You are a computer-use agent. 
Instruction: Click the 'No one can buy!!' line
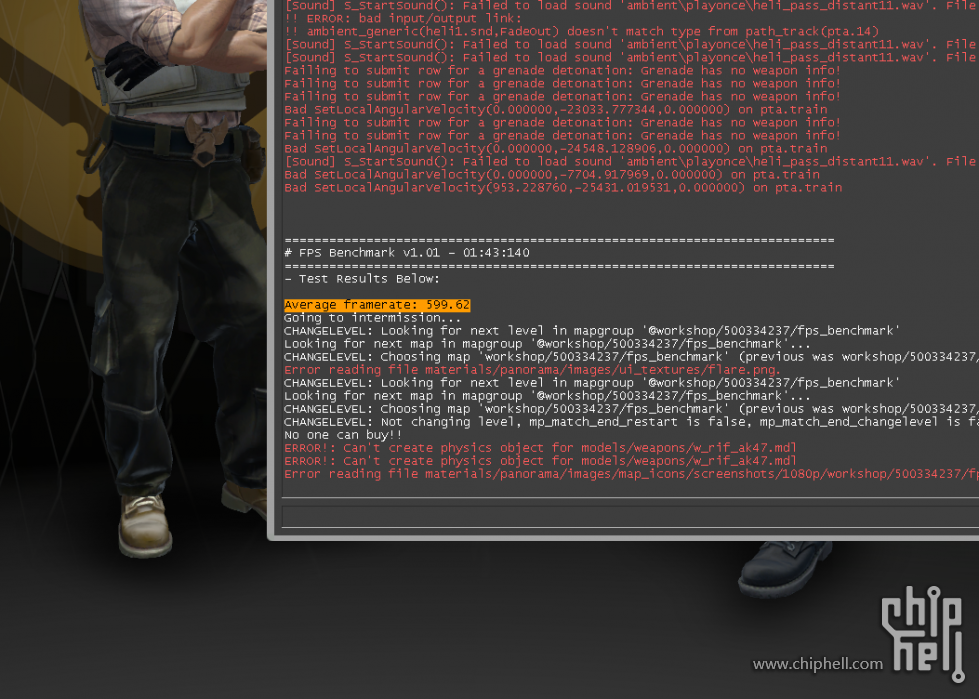(x=343, y=435)
